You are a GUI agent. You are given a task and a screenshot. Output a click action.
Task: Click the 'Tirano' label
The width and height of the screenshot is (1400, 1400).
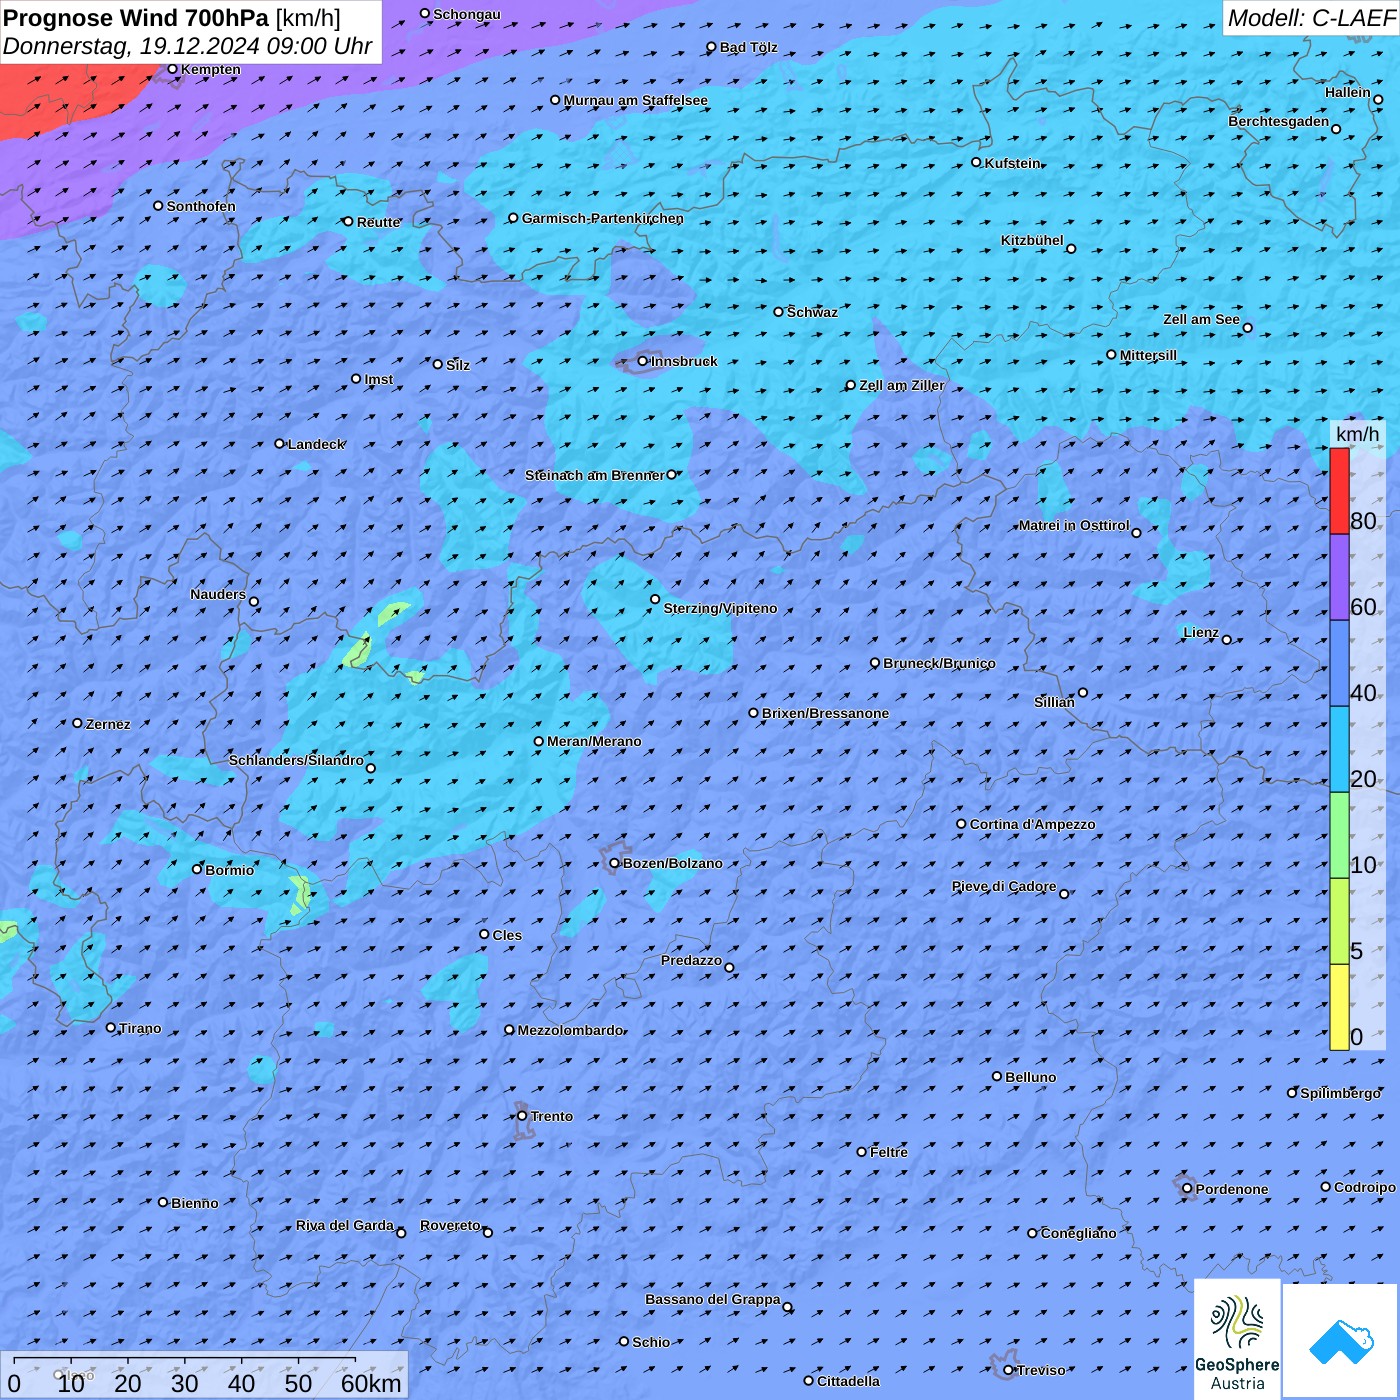140,1028
